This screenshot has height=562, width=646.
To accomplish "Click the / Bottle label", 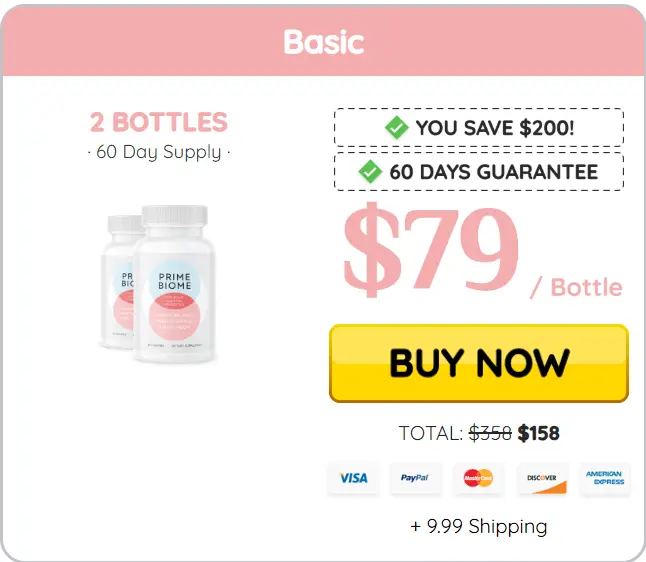I will (x=576, y=287).
